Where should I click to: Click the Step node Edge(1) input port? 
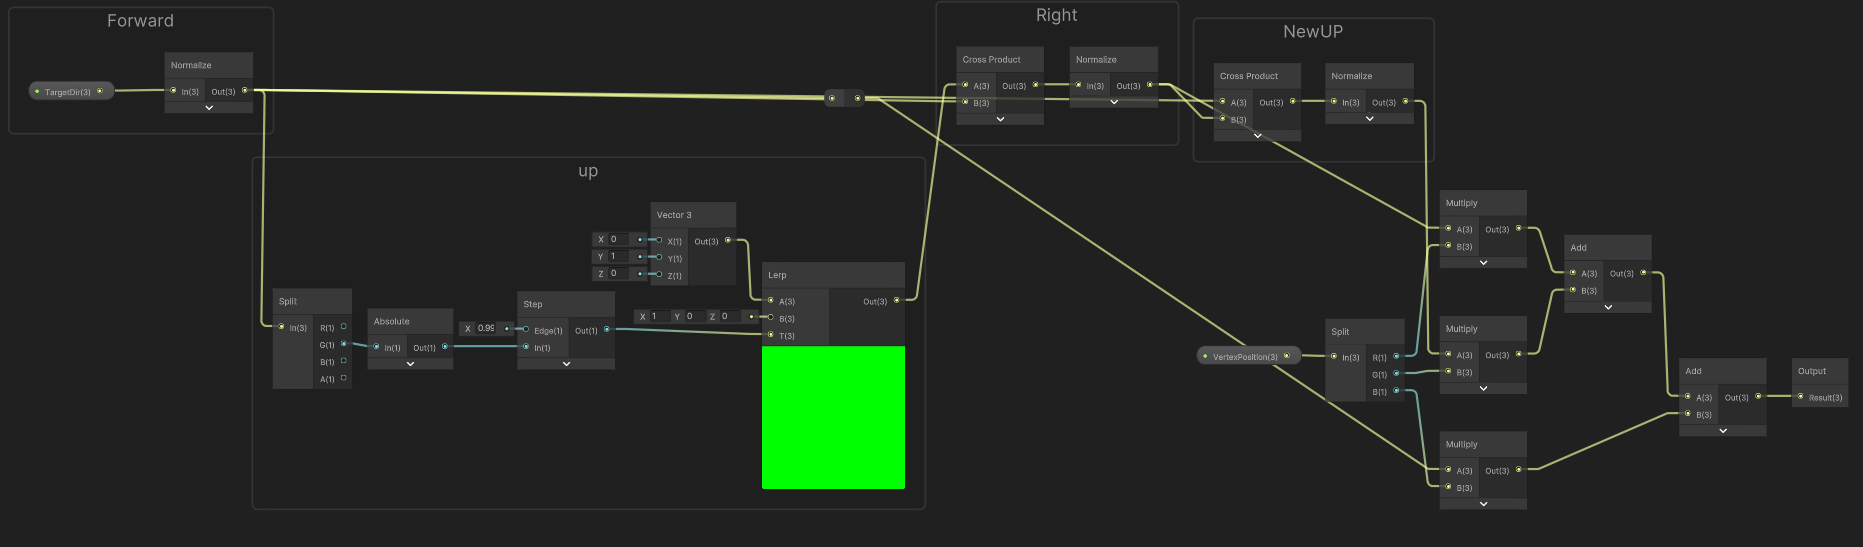[x=526, y=330]
